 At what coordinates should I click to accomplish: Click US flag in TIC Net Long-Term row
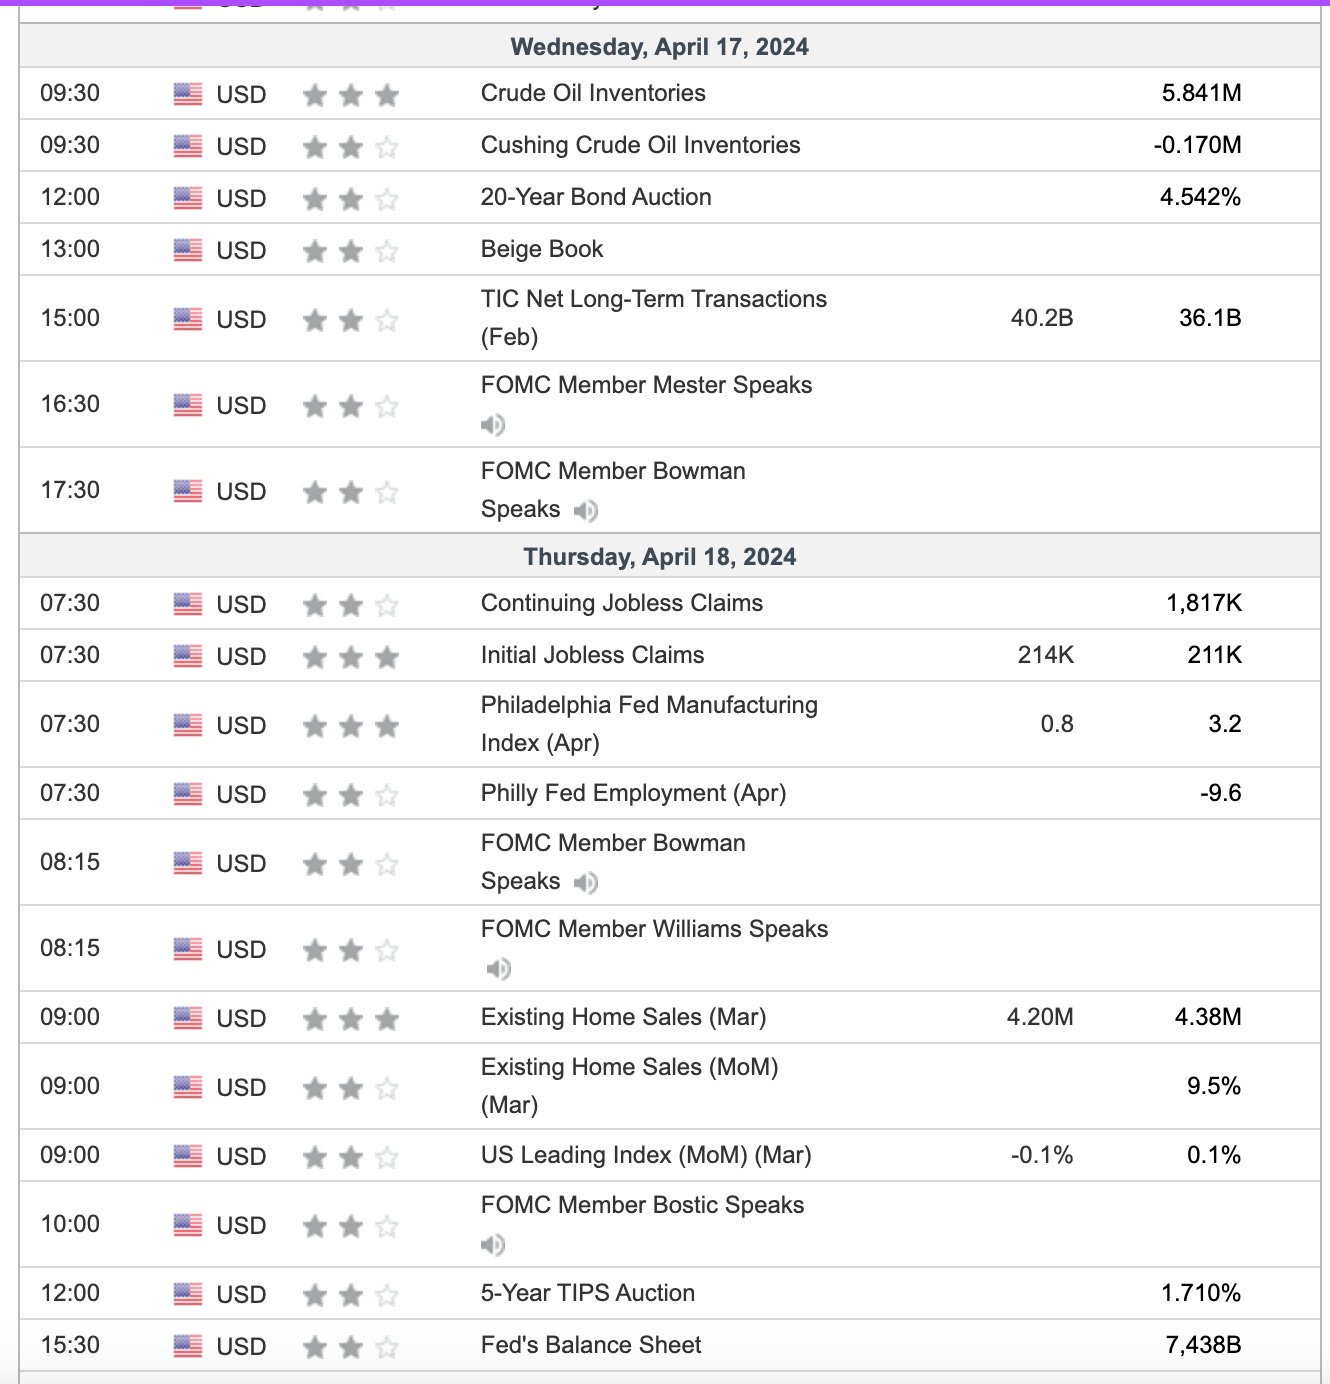188,319
